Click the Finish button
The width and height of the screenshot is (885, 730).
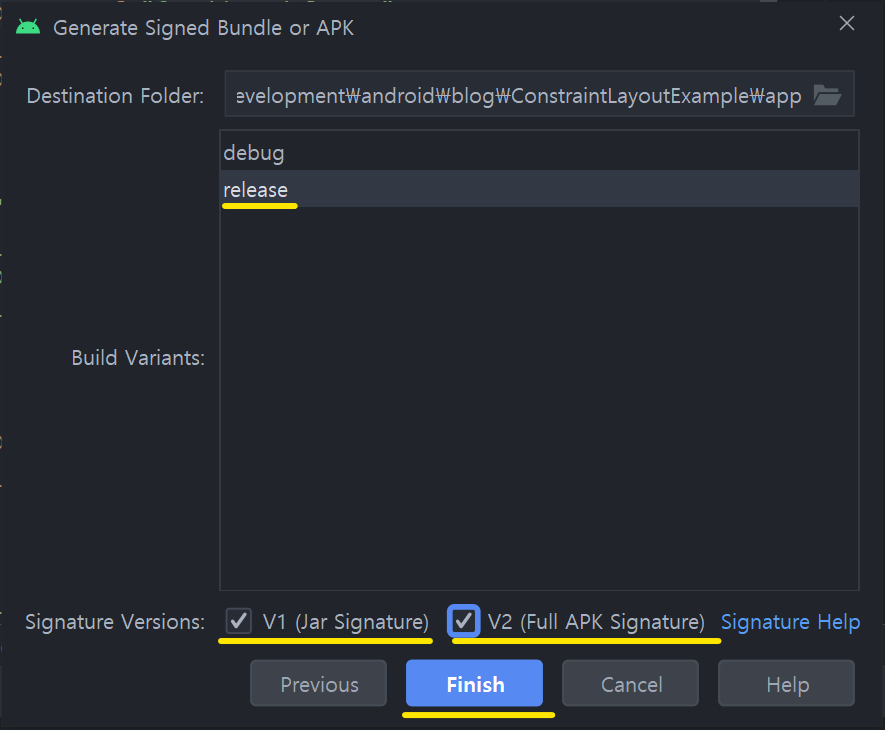[x=474, y=684]
